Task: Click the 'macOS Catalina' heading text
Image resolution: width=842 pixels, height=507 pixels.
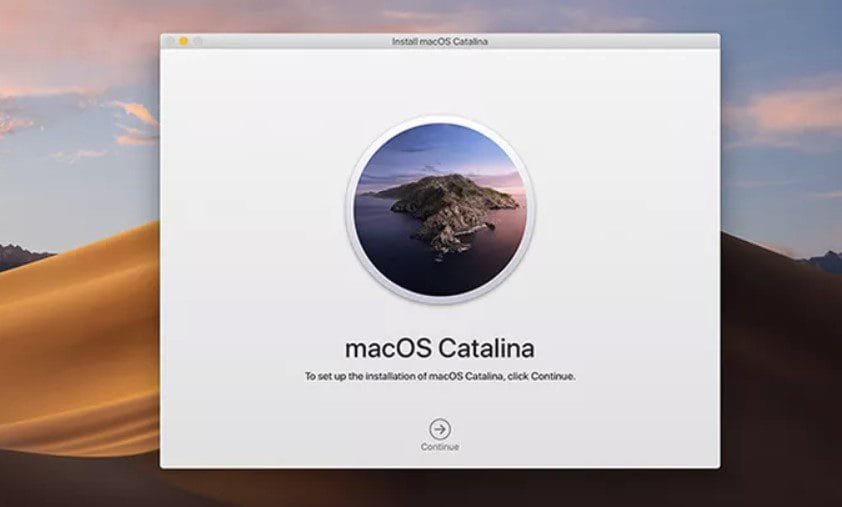Action: click(440, 349)
